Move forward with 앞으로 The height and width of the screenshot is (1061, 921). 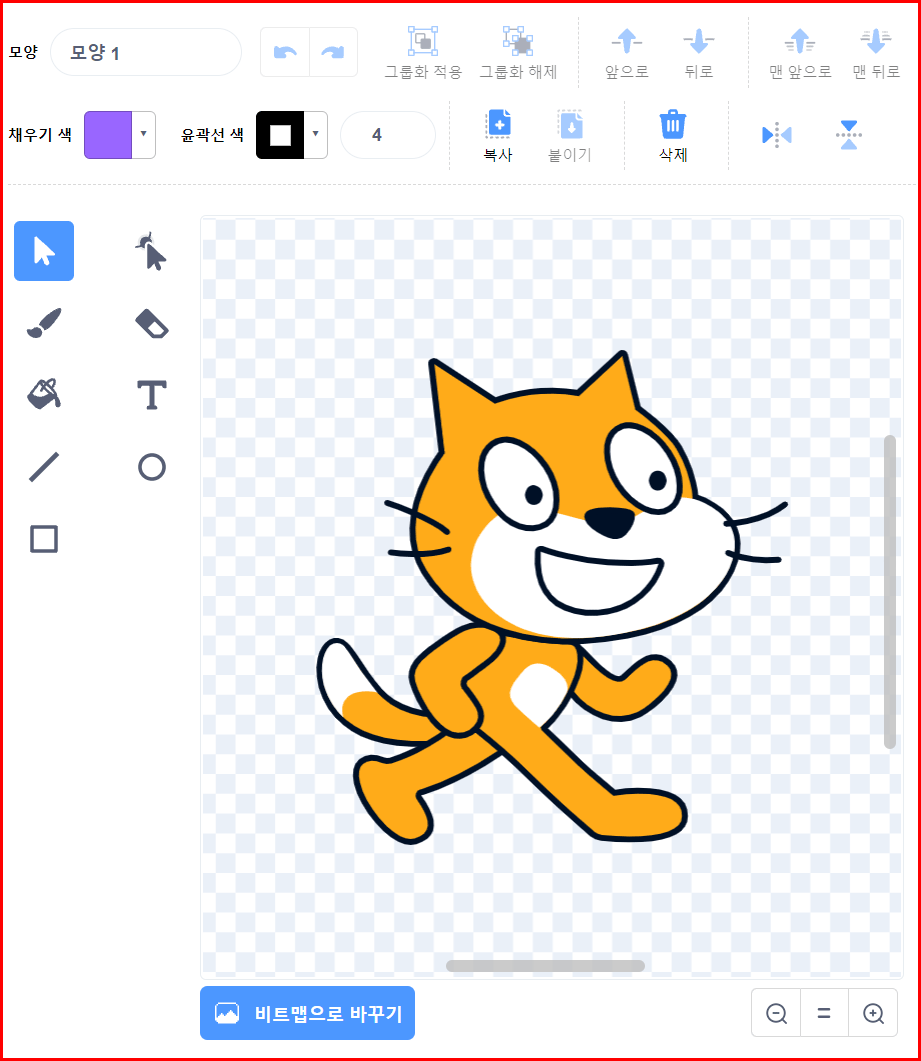coord(627,53)
